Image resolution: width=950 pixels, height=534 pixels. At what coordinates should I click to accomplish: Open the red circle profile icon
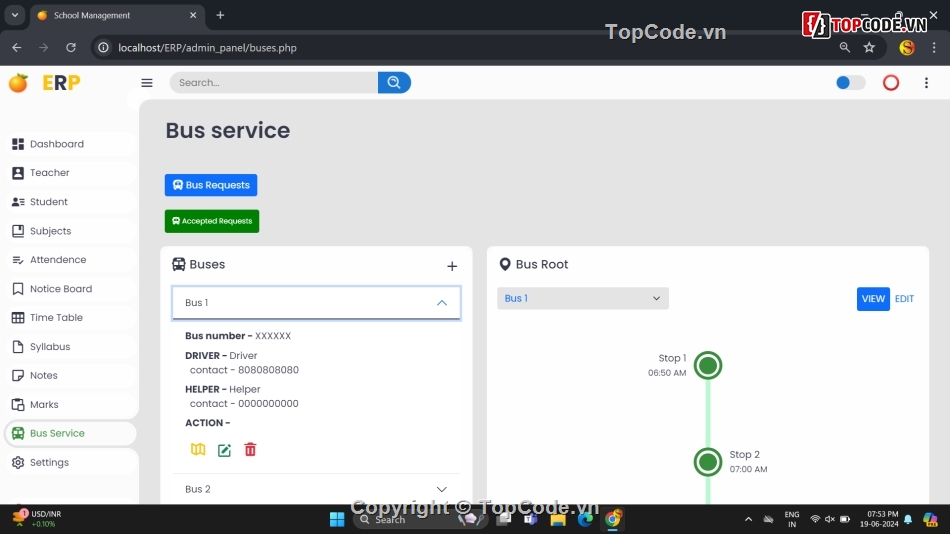[x=890, y=83]
